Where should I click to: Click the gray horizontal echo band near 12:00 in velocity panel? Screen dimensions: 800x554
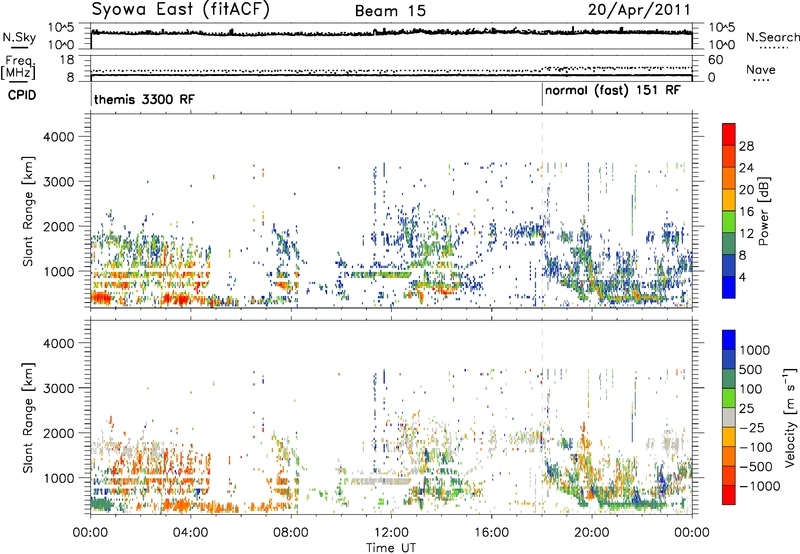[x=379, y=481]
